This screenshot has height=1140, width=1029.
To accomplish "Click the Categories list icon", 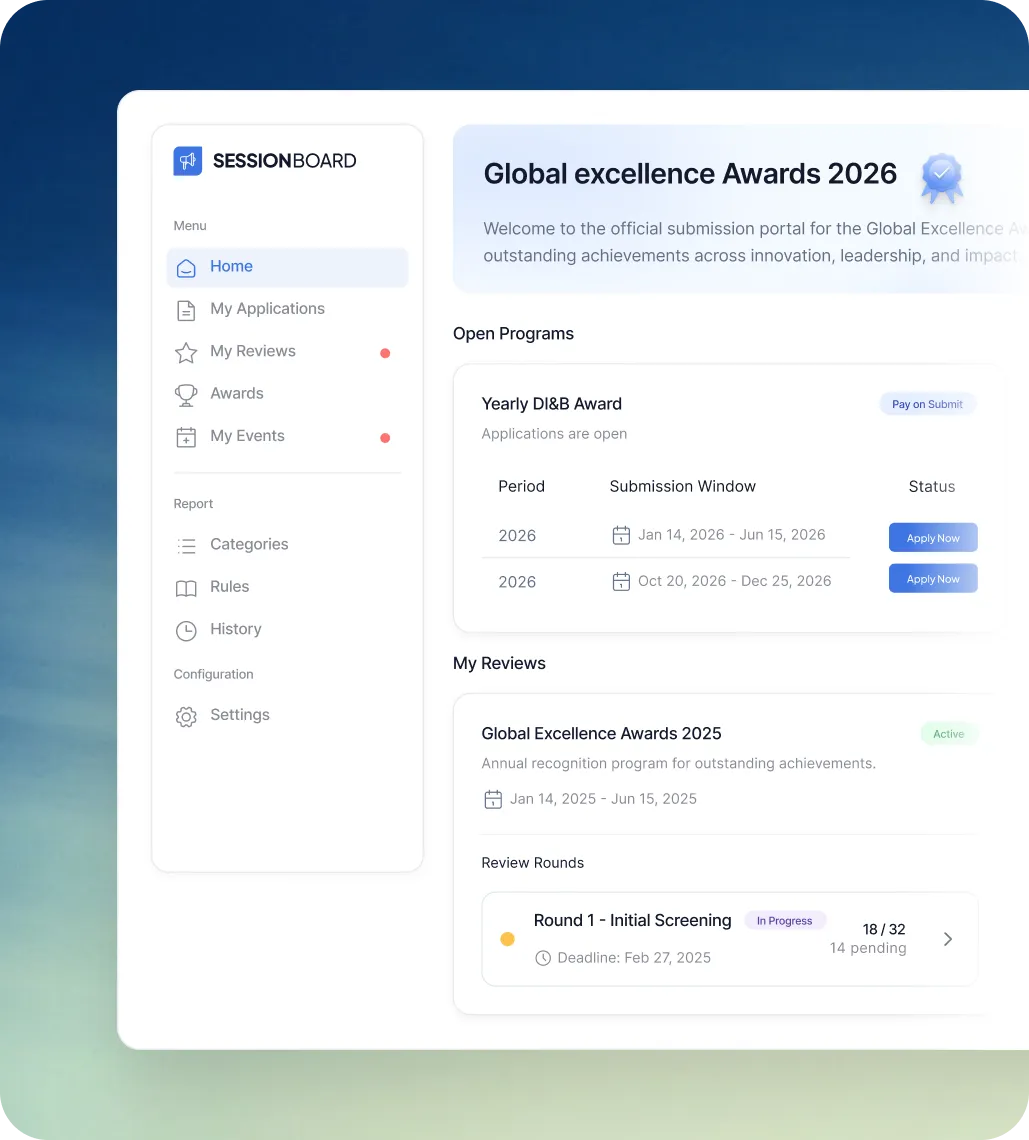I will tap(186, 545).
